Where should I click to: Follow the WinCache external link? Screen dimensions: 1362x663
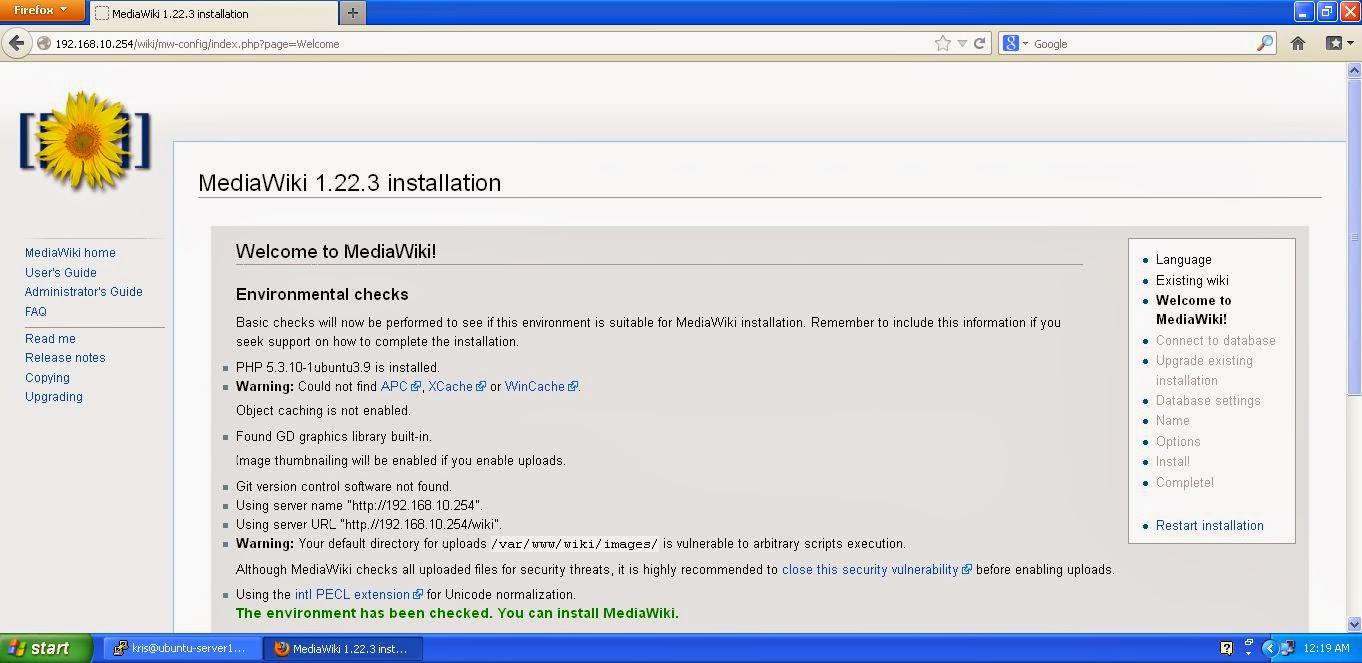tap(541, 386)
